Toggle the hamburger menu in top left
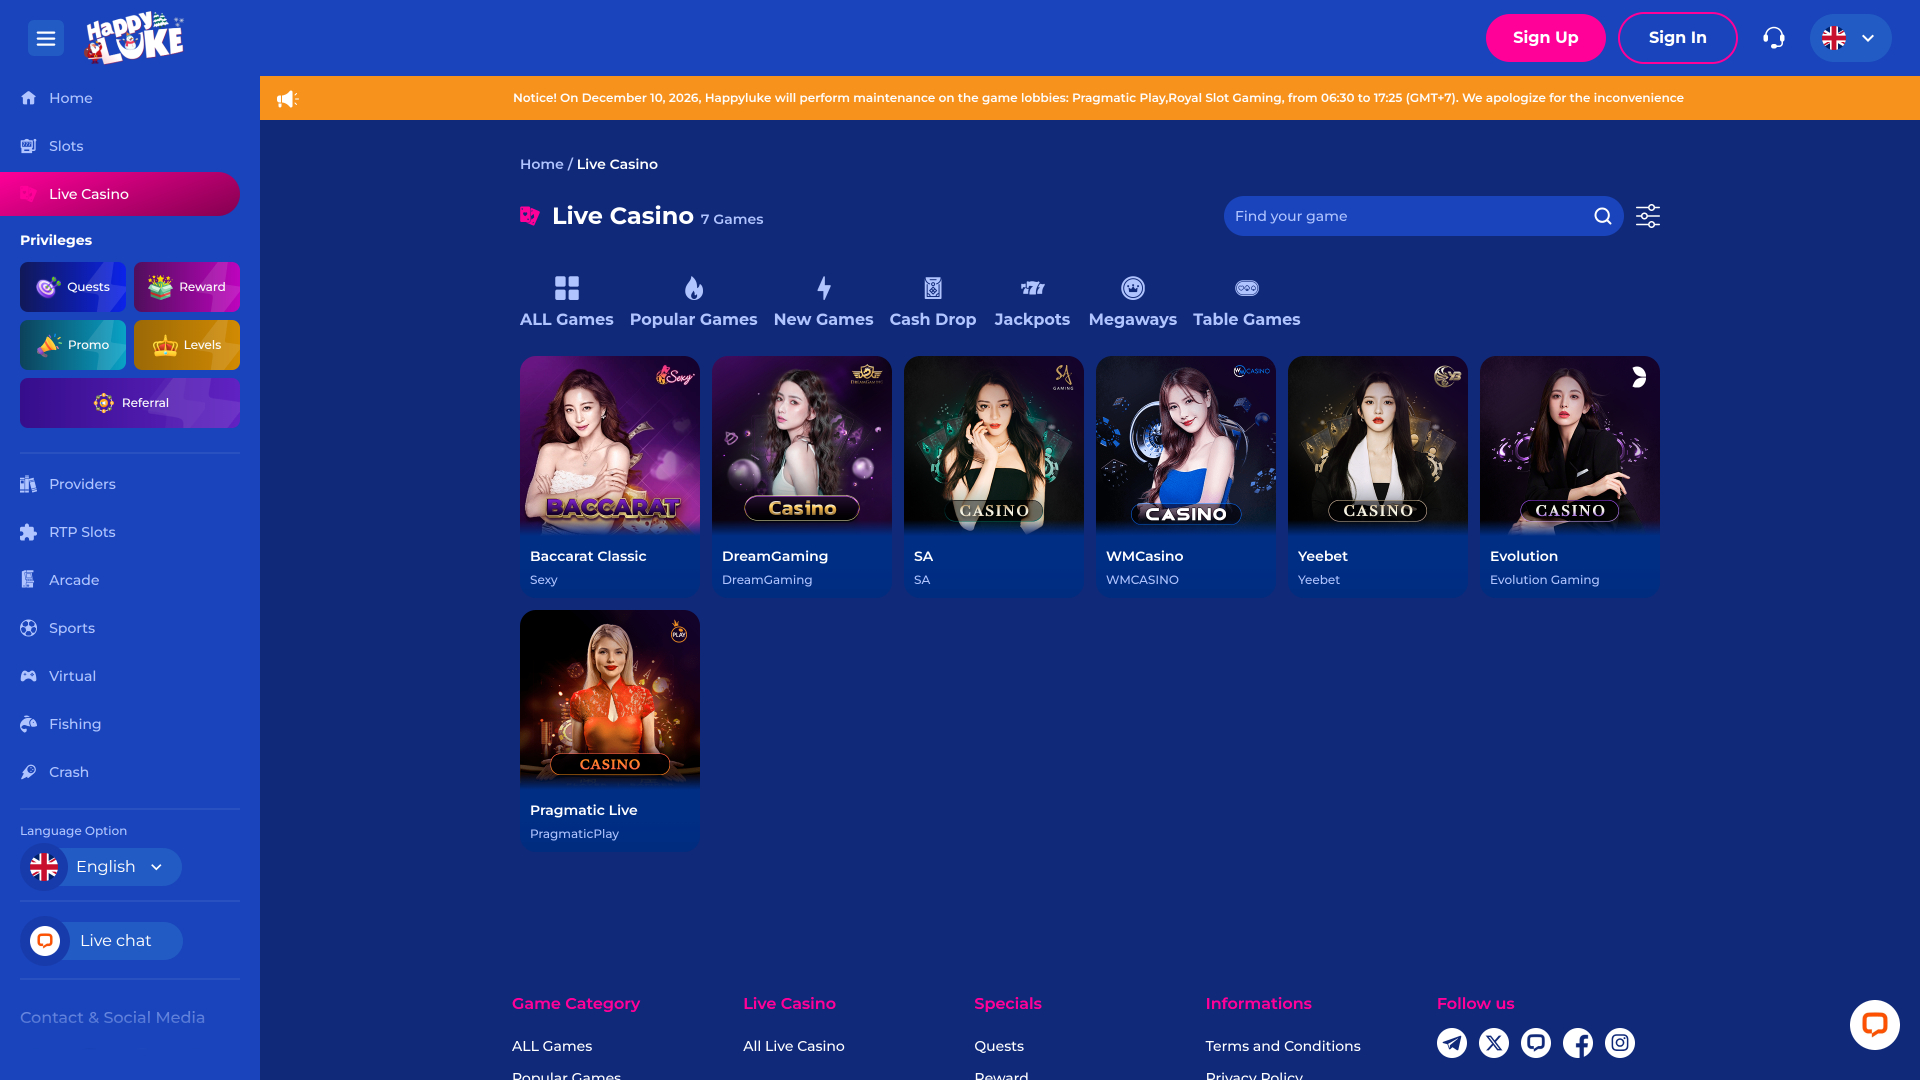Viewport: 1920px width, 1080px height. point(46,37)
